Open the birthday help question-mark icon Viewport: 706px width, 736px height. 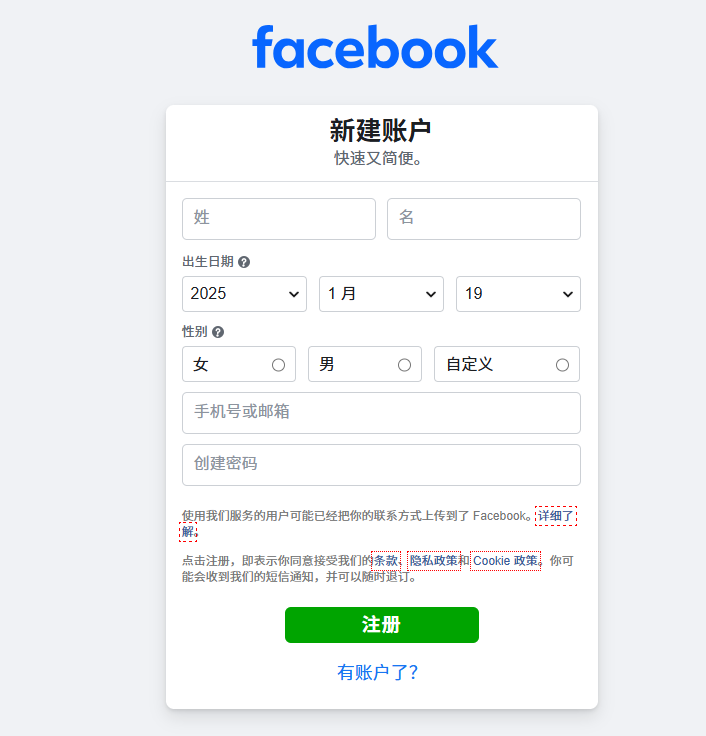coord(244,262)
